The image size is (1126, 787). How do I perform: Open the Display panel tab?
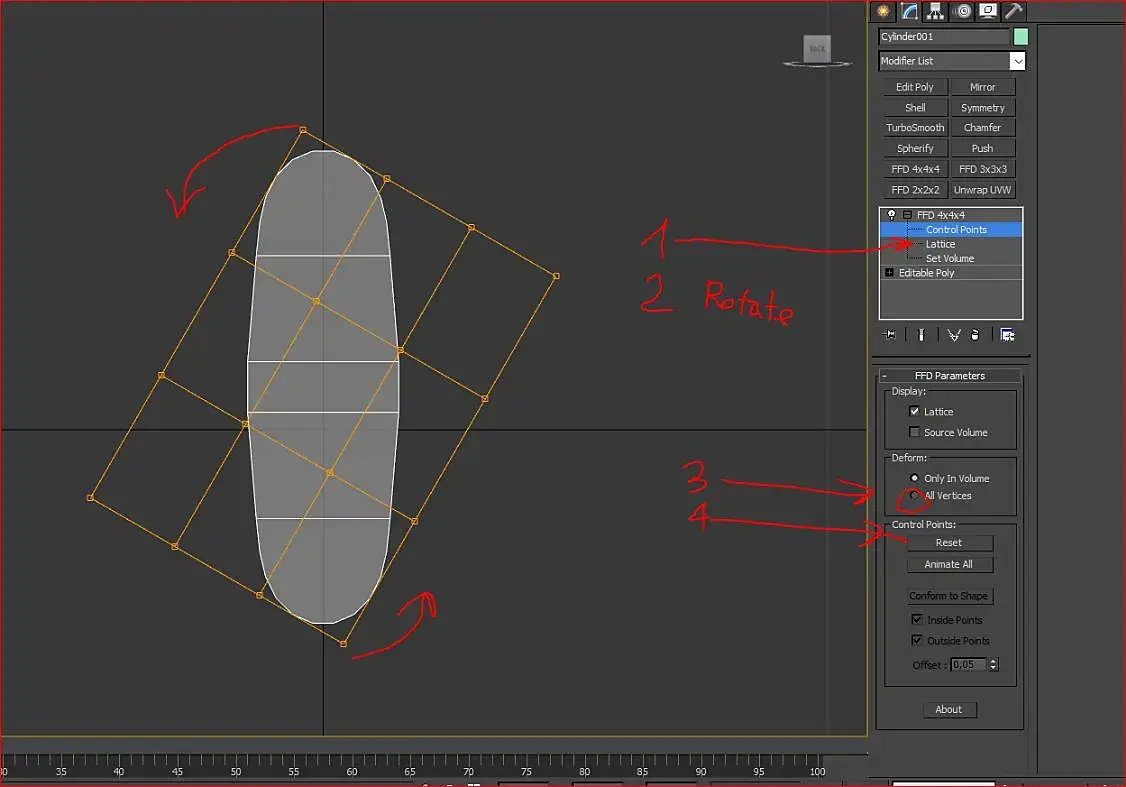click(988, 11)
